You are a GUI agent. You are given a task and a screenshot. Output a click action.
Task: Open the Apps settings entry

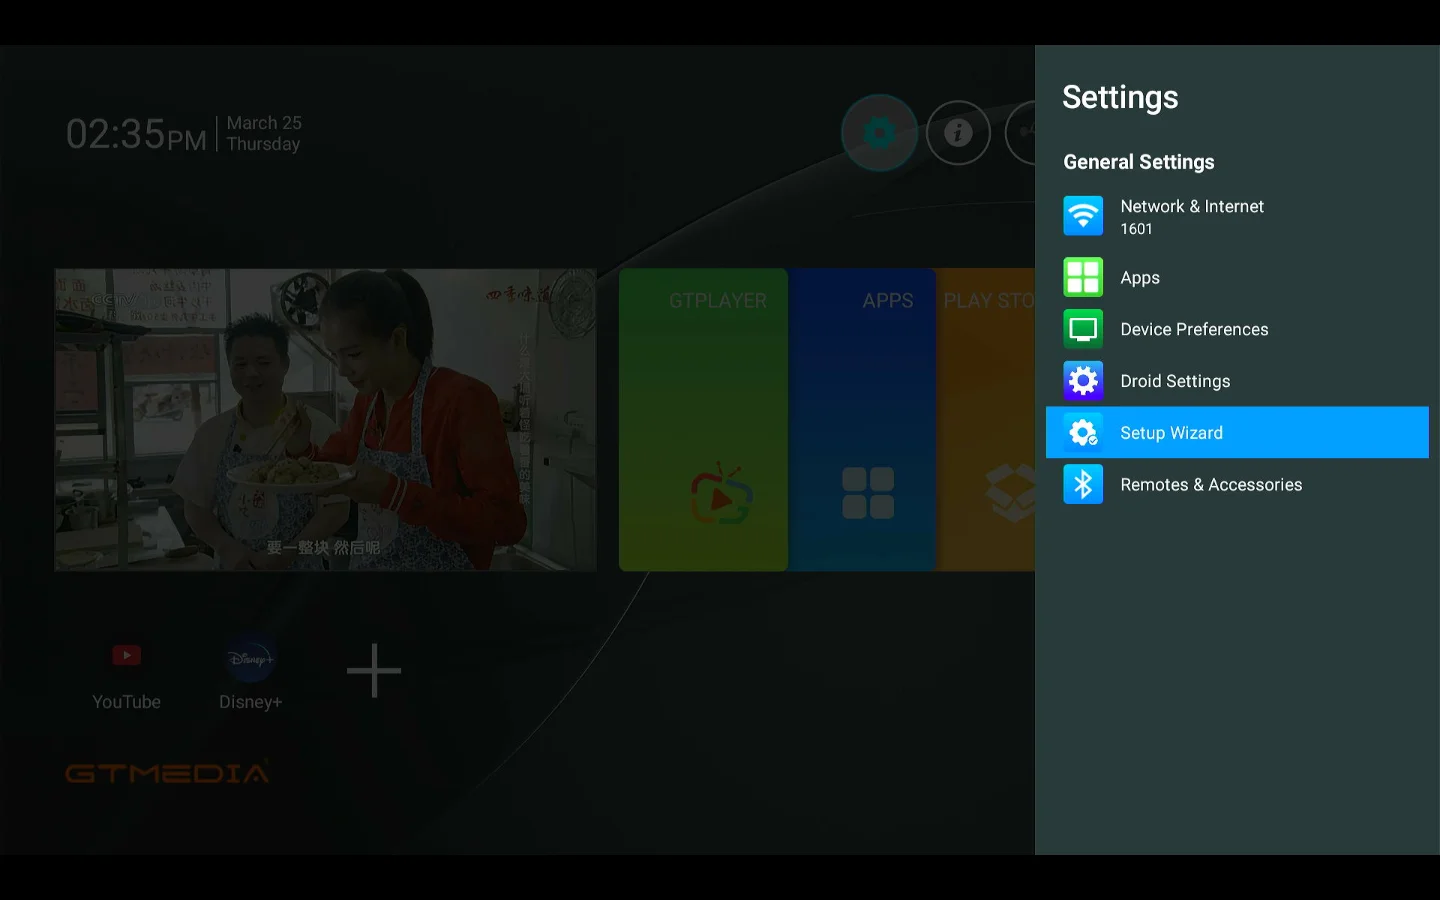(1237, 277)
